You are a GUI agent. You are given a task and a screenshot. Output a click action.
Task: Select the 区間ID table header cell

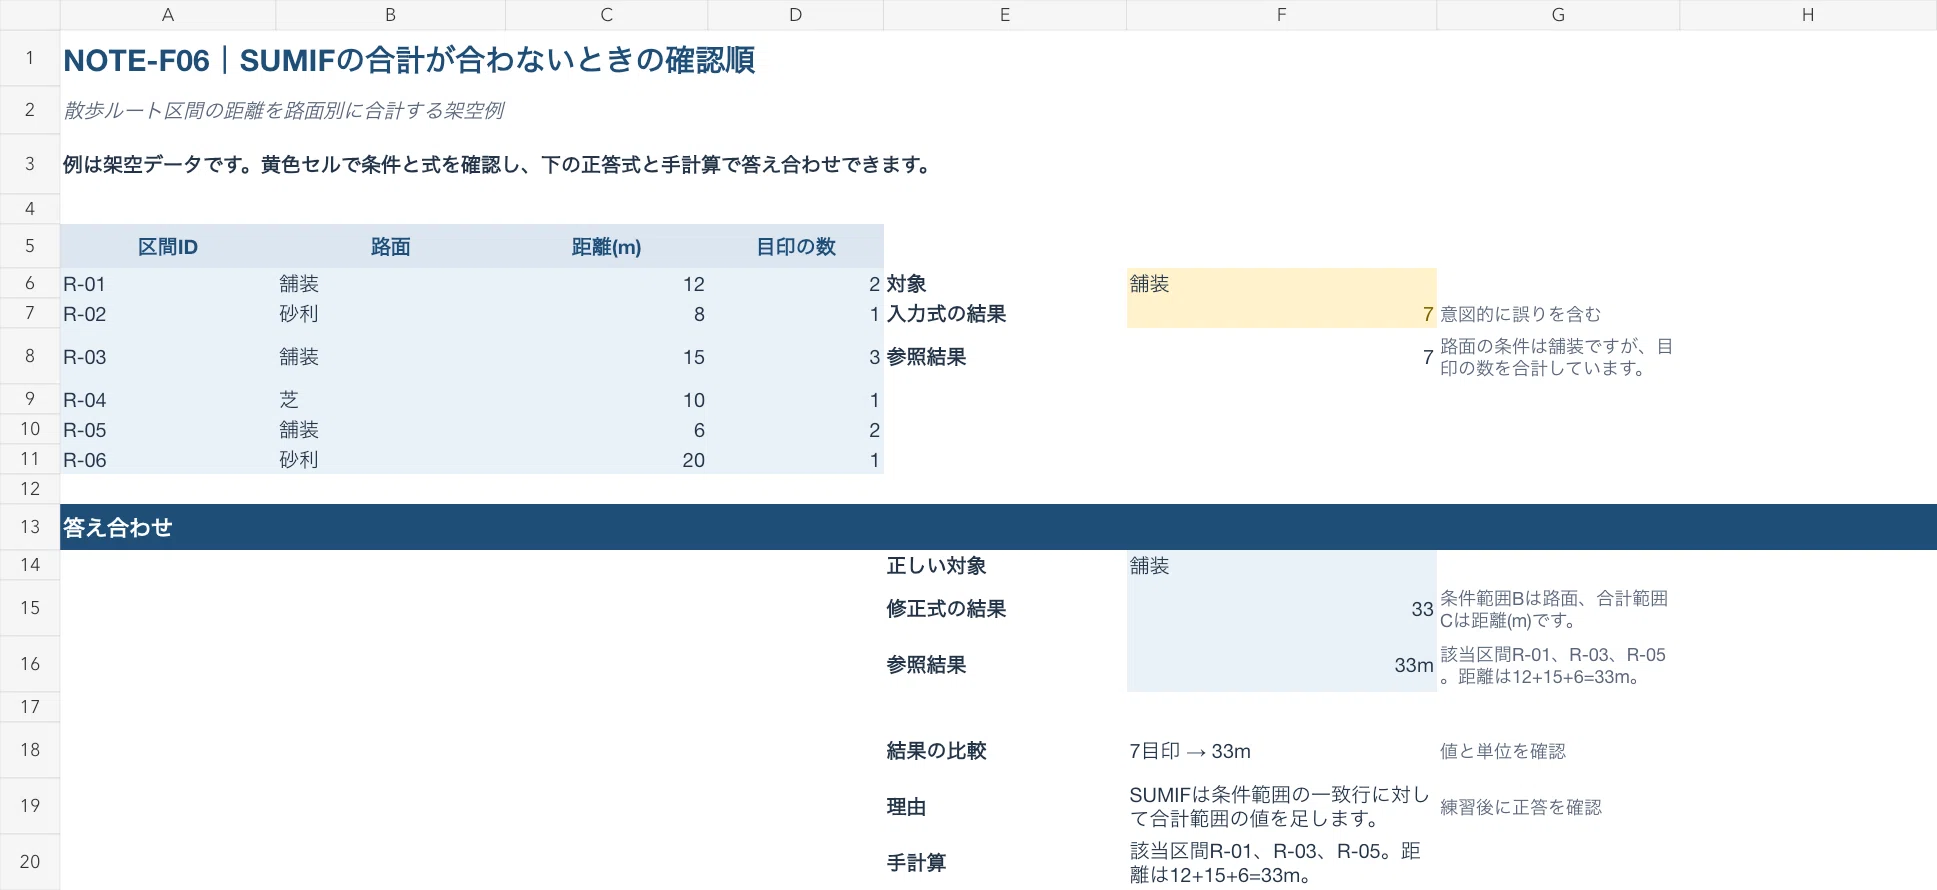coord(168,246)
